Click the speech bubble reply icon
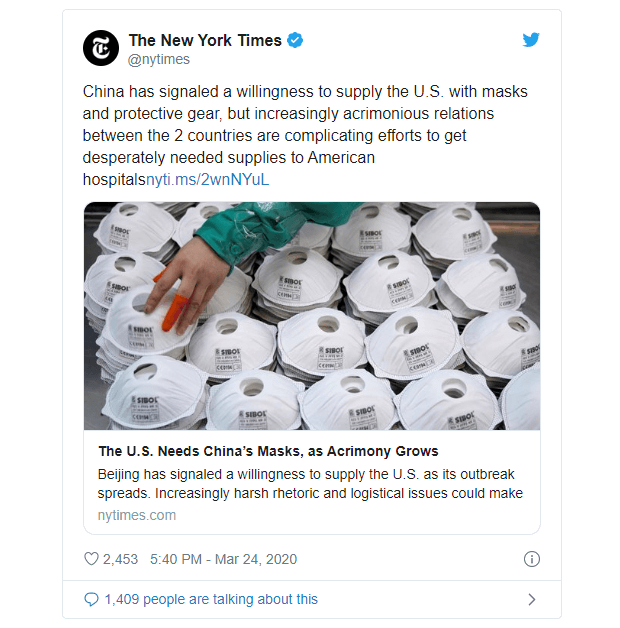Image resolution: width=620 pixels, height=628 pixels. tap(91, 600)
